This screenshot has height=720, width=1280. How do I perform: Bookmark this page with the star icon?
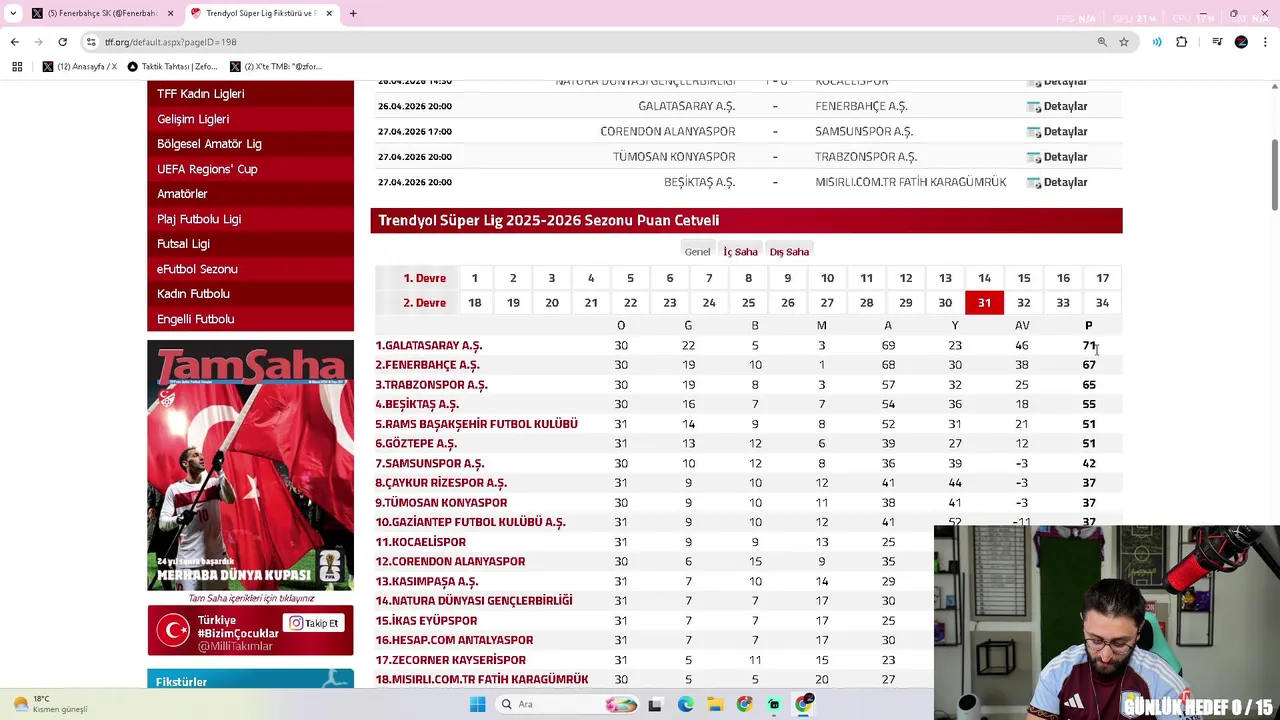1124,42
